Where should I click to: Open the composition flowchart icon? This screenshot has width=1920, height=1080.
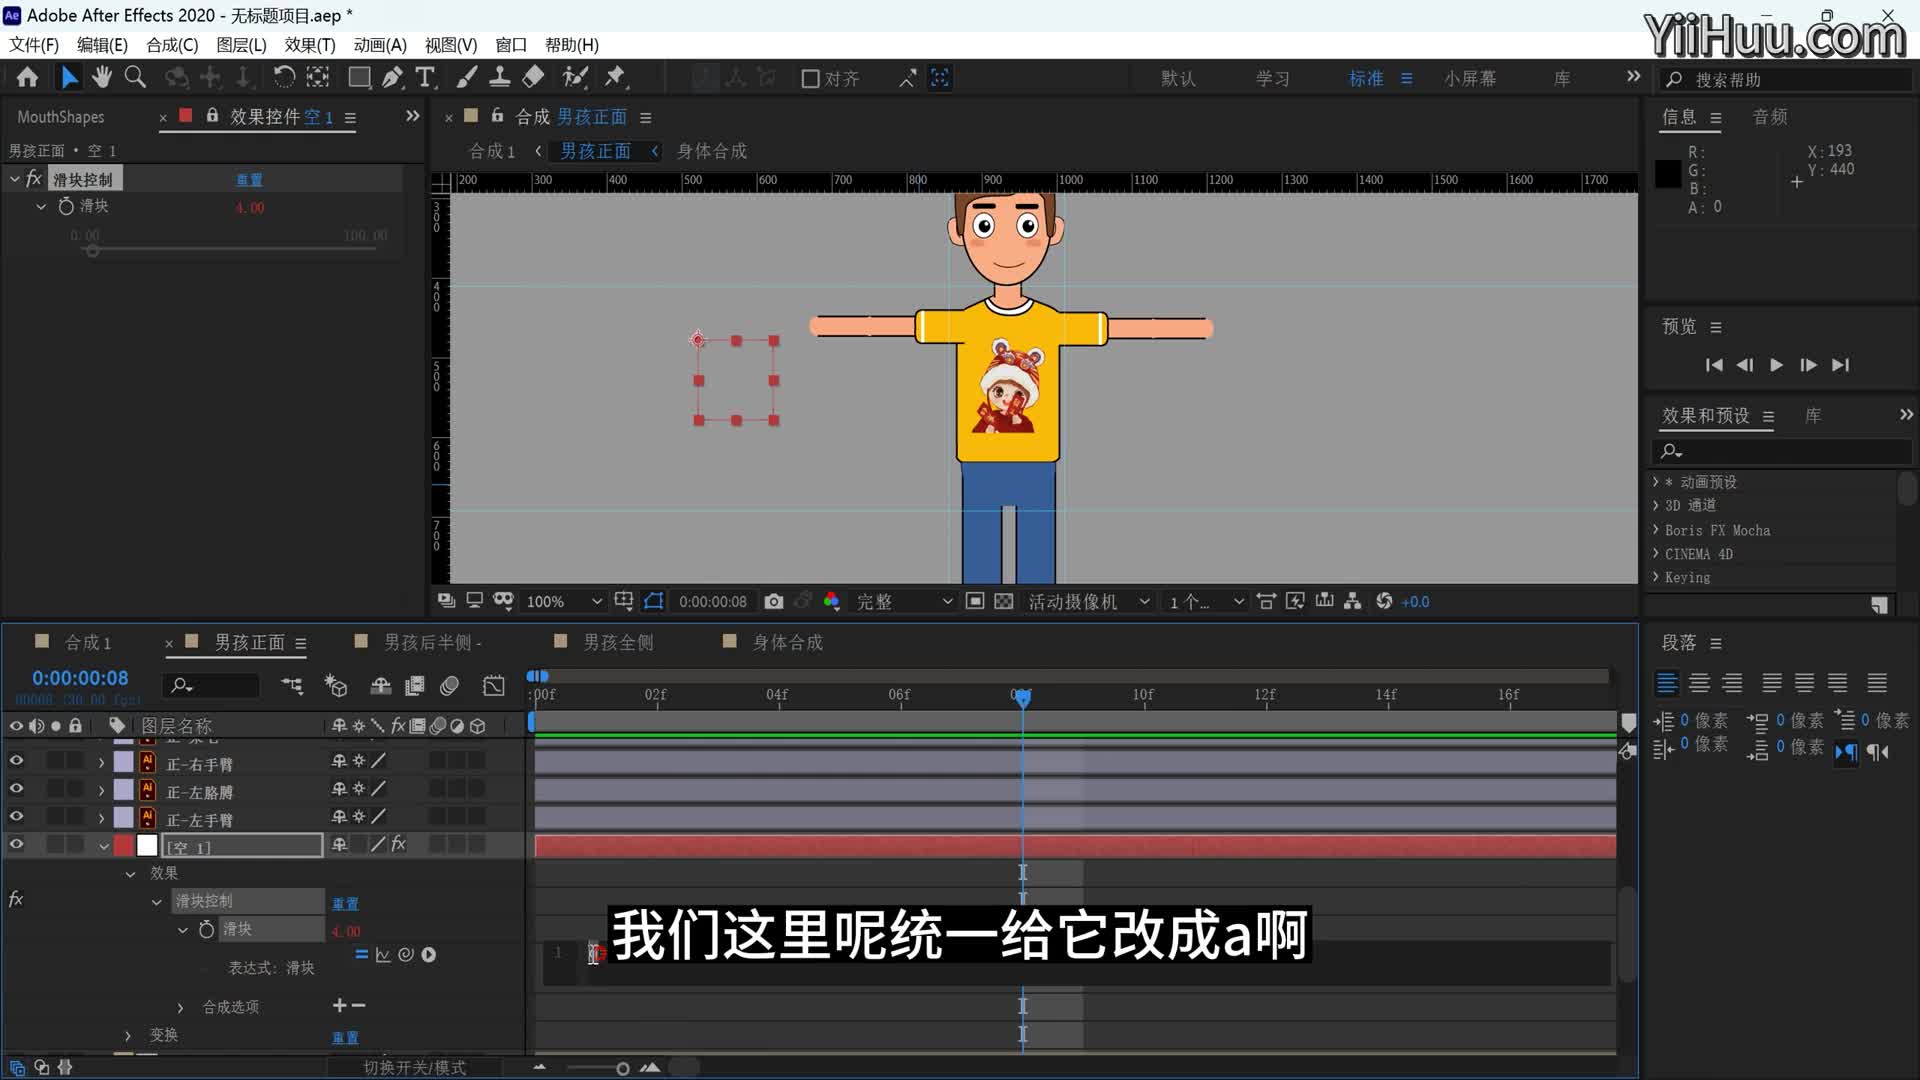[1352, 601]
